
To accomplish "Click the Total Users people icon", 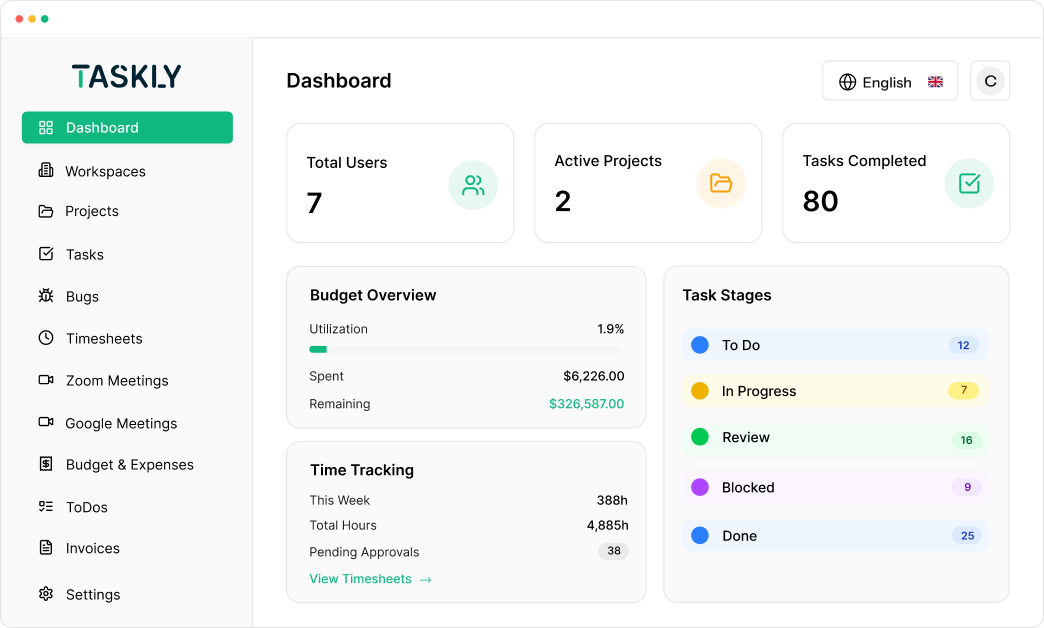I will [473, 185].
